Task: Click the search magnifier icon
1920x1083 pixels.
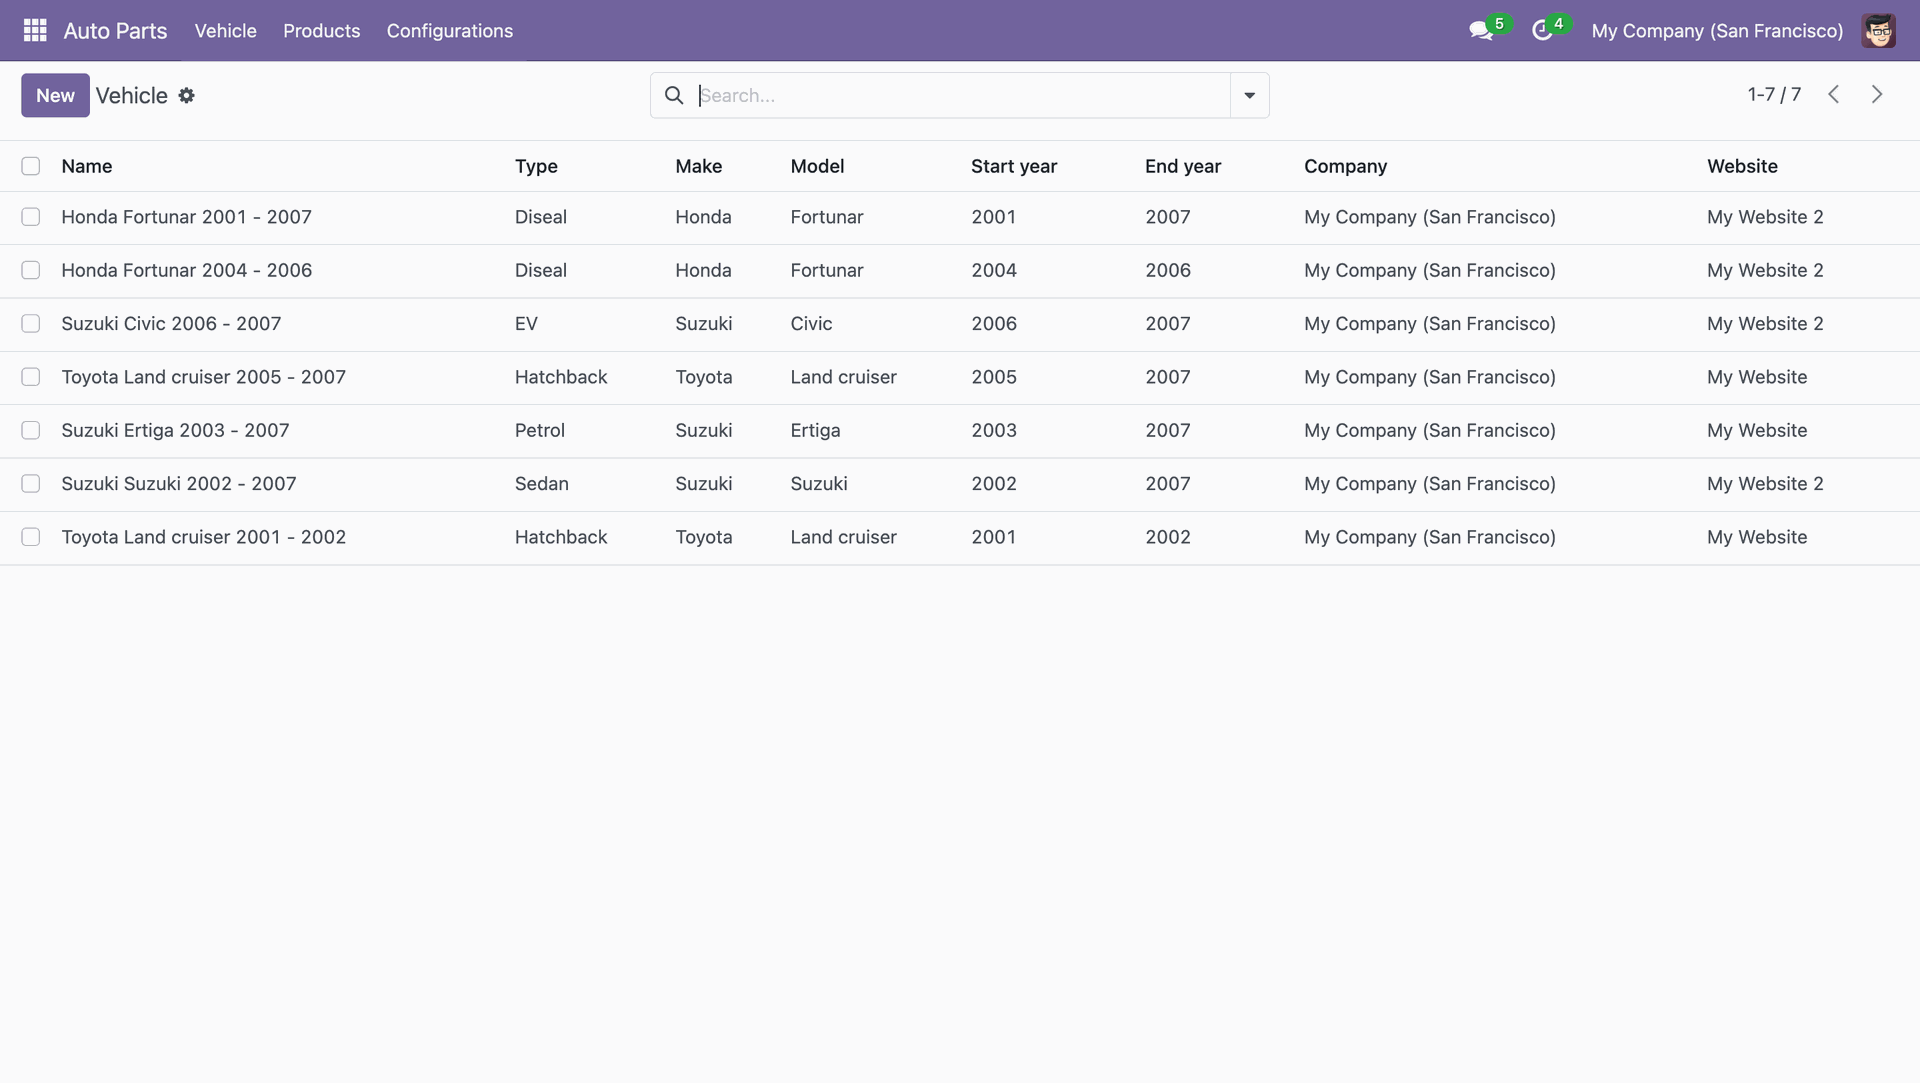Action: point(674,96)
